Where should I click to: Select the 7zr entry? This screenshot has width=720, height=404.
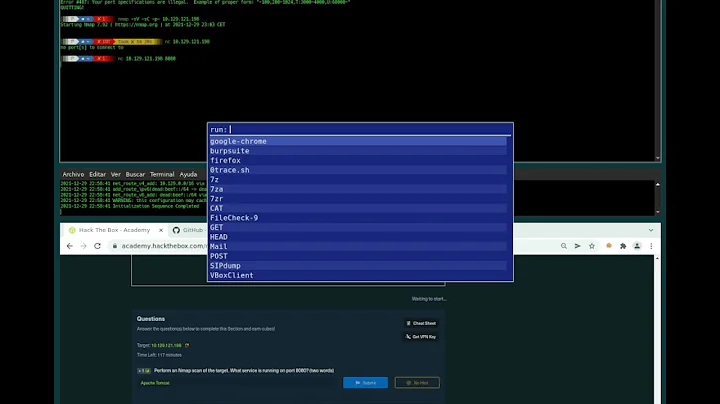tap(358, 199)
